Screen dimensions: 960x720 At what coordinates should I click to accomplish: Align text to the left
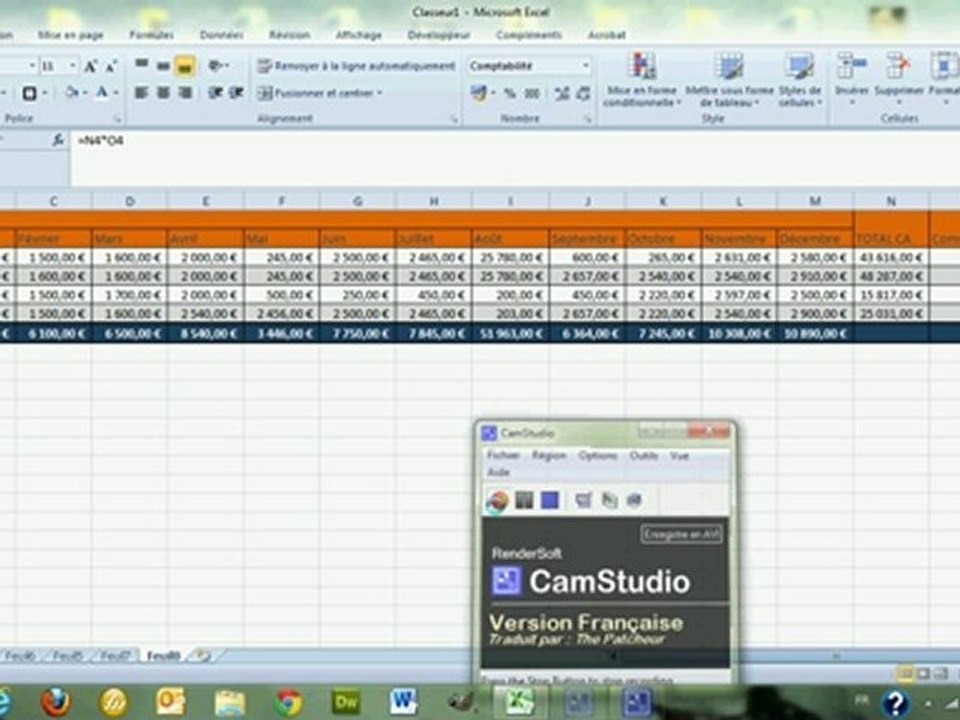click(x=141, y=92)
